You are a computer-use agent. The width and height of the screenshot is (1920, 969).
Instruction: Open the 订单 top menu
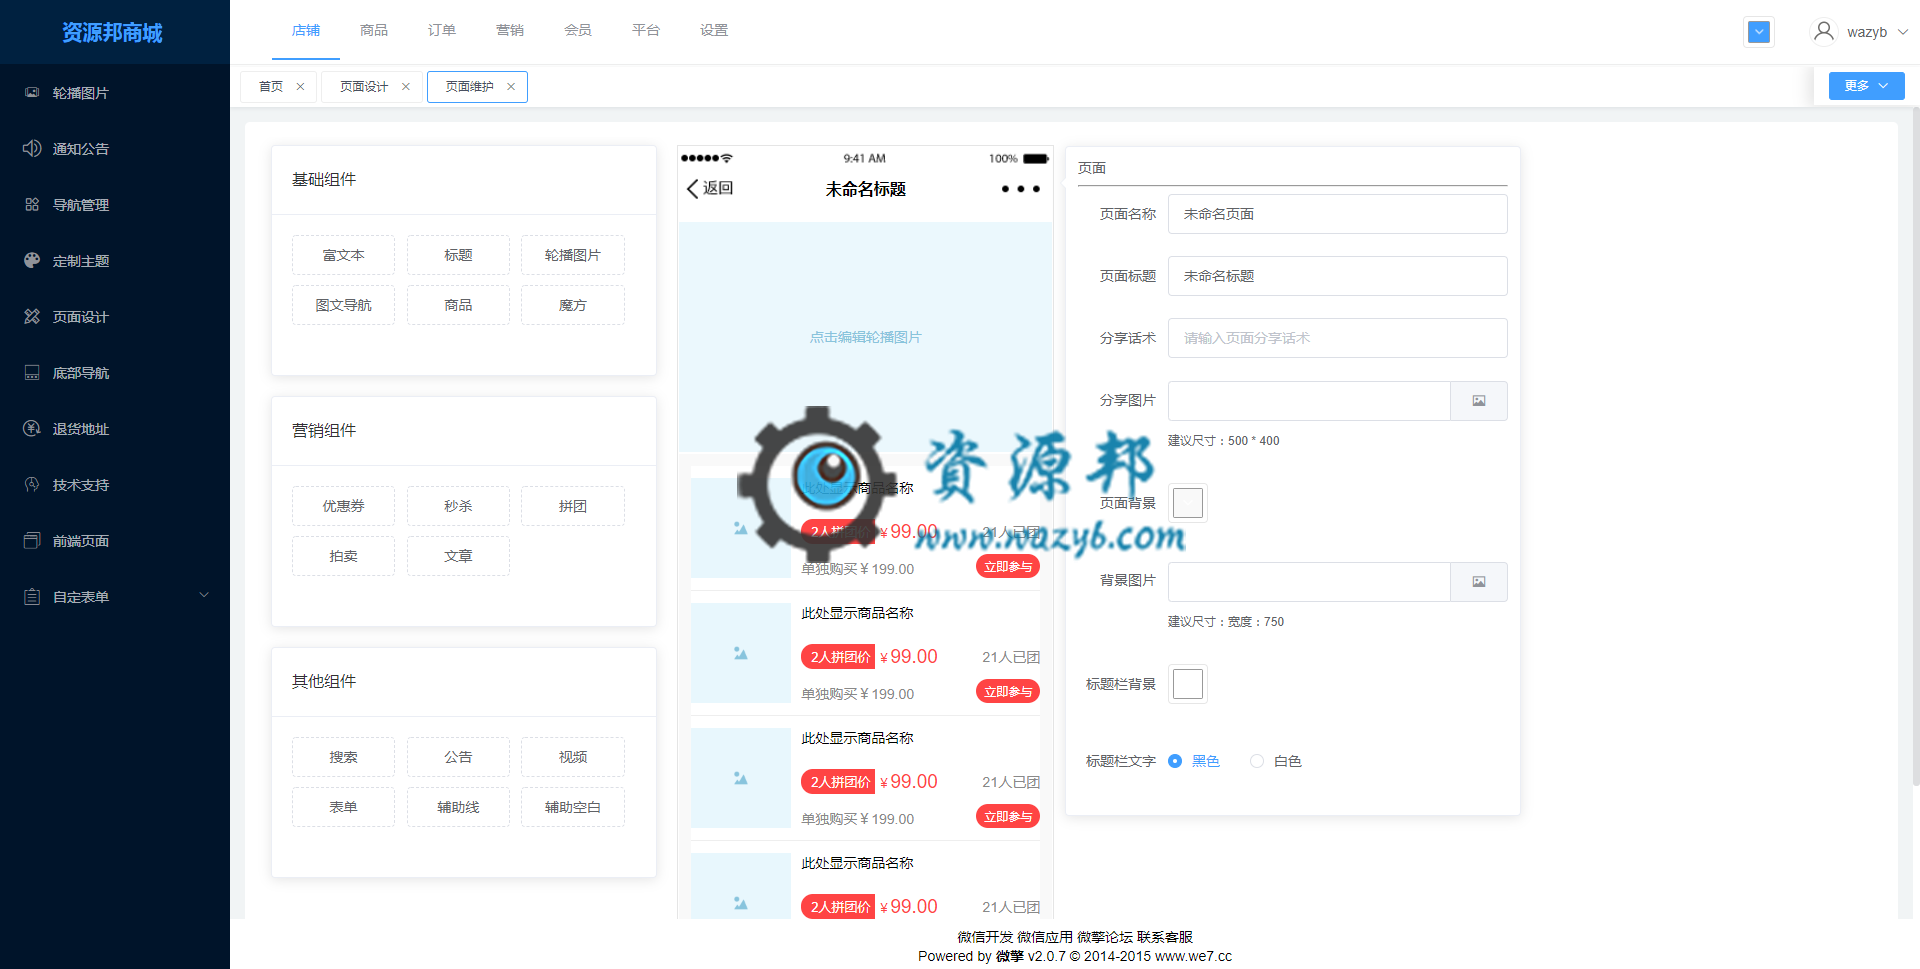[442, 30]
